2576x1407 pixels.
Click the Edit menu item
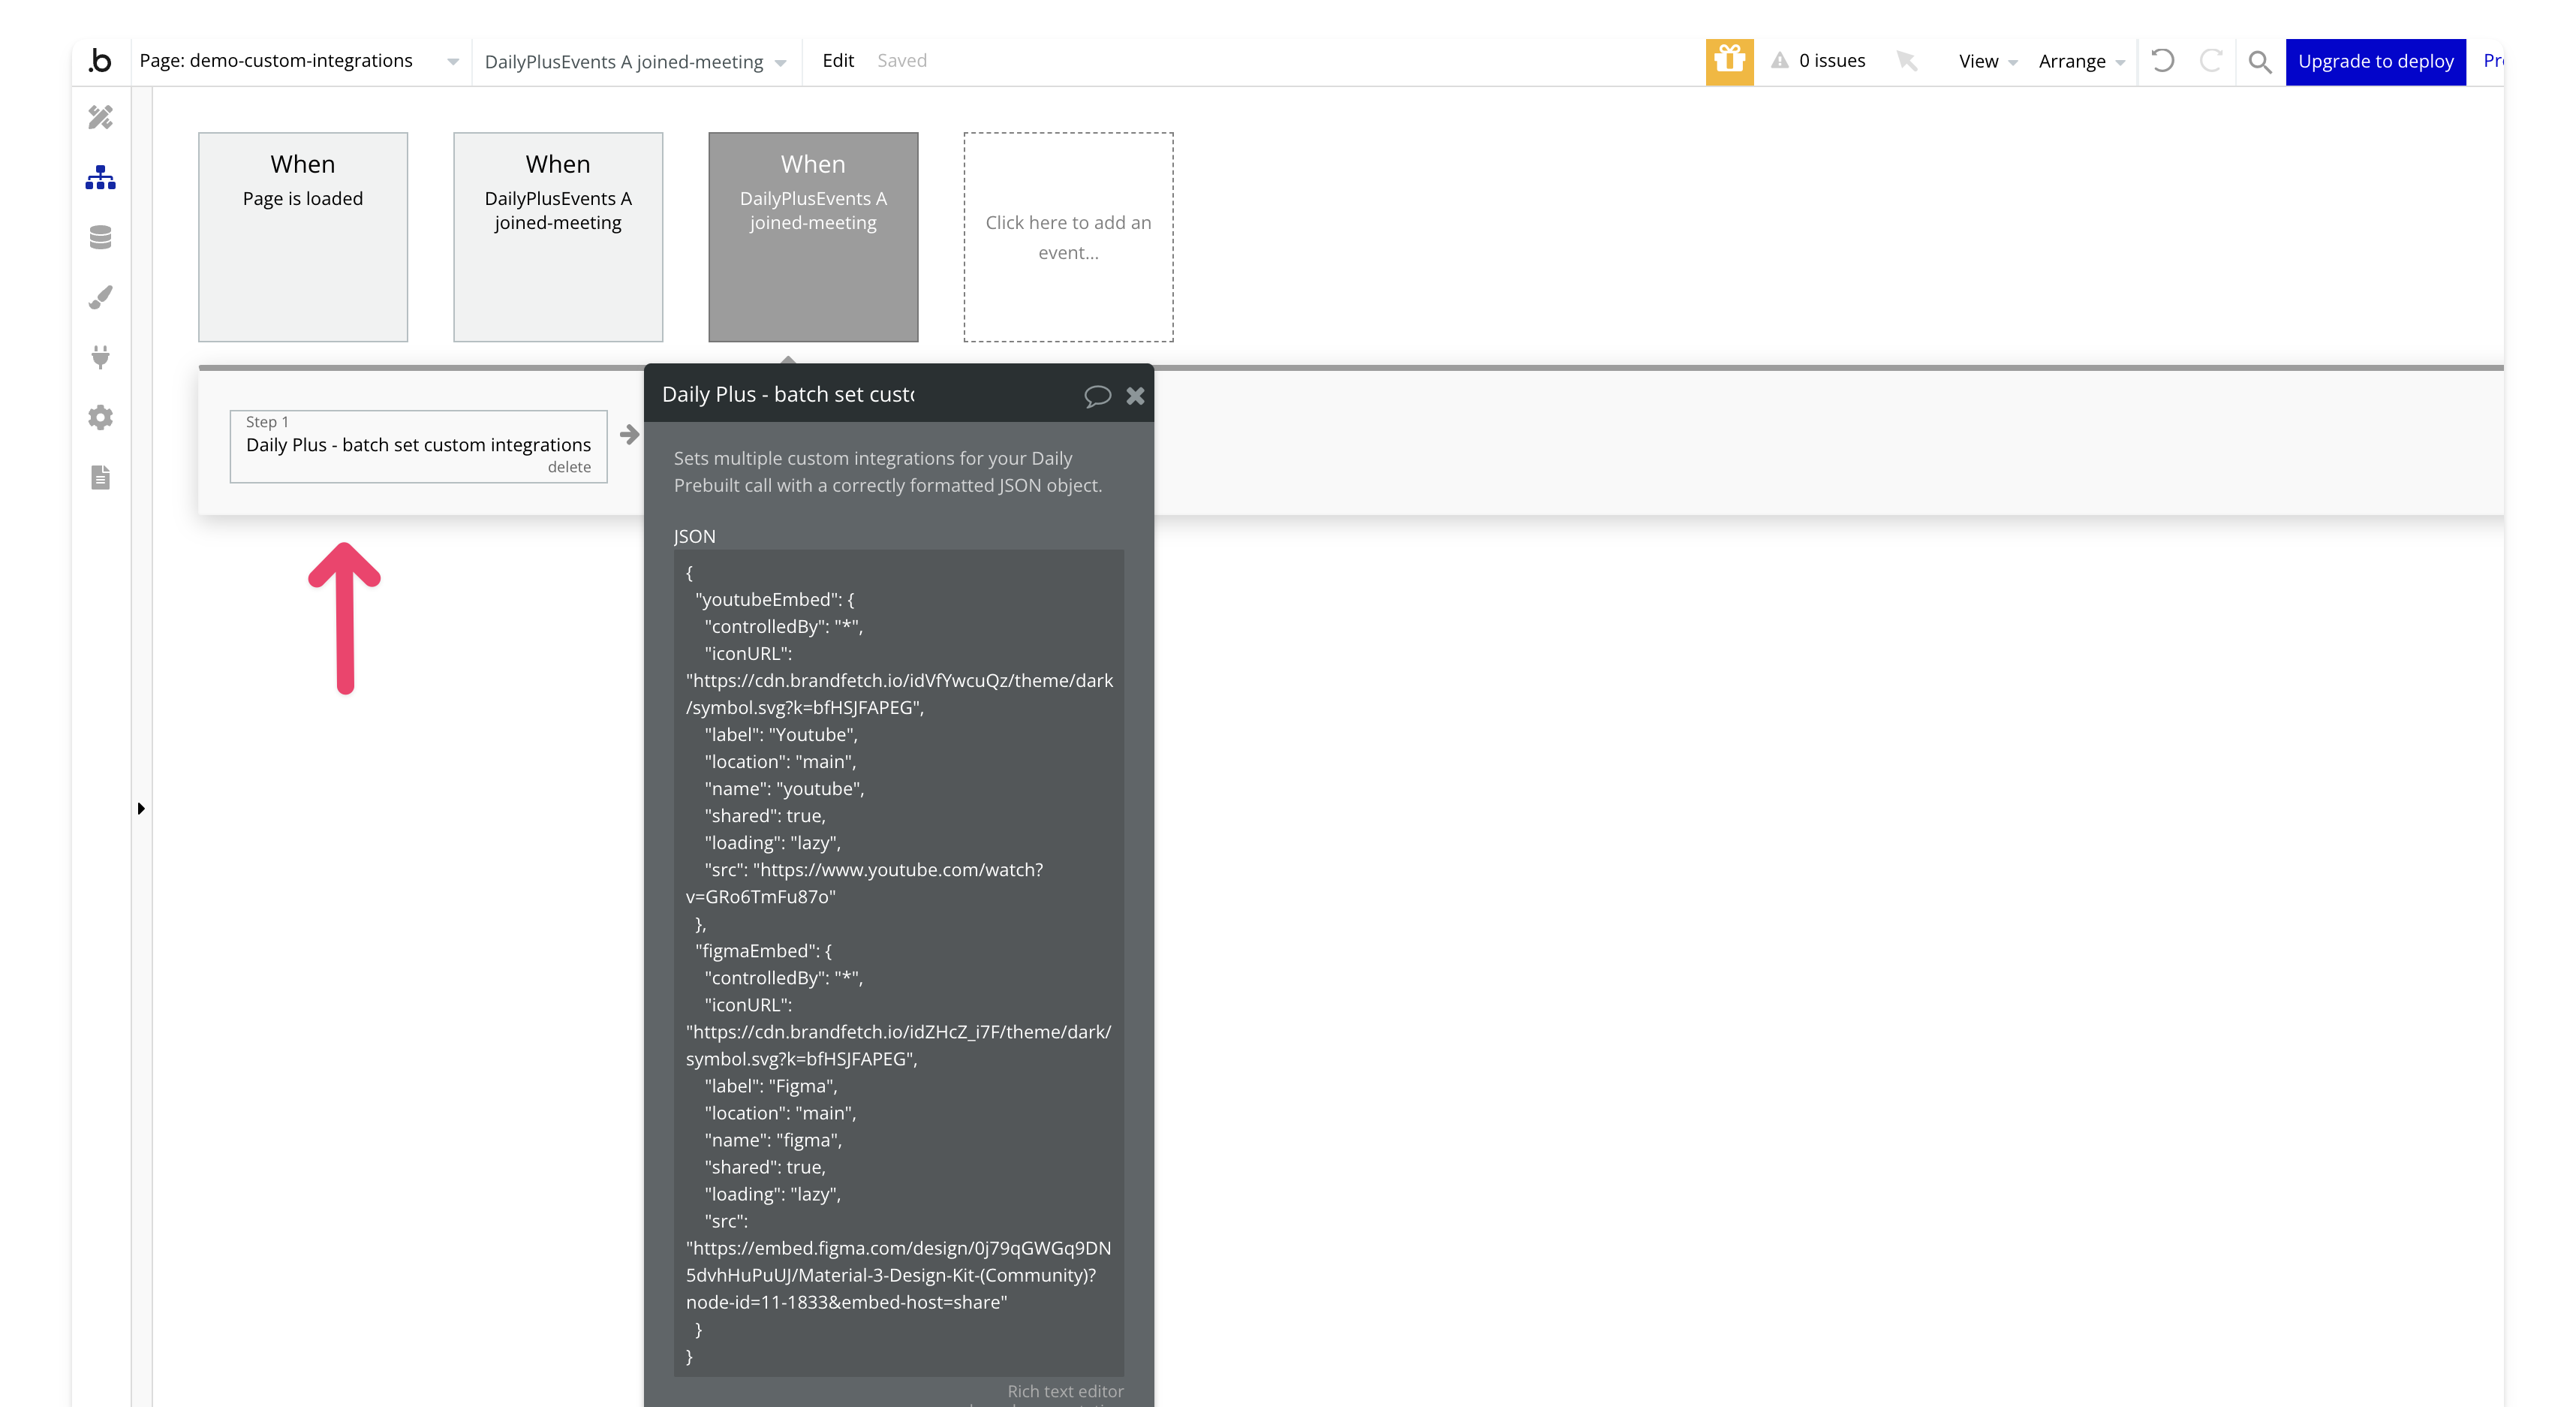(838, 60)
